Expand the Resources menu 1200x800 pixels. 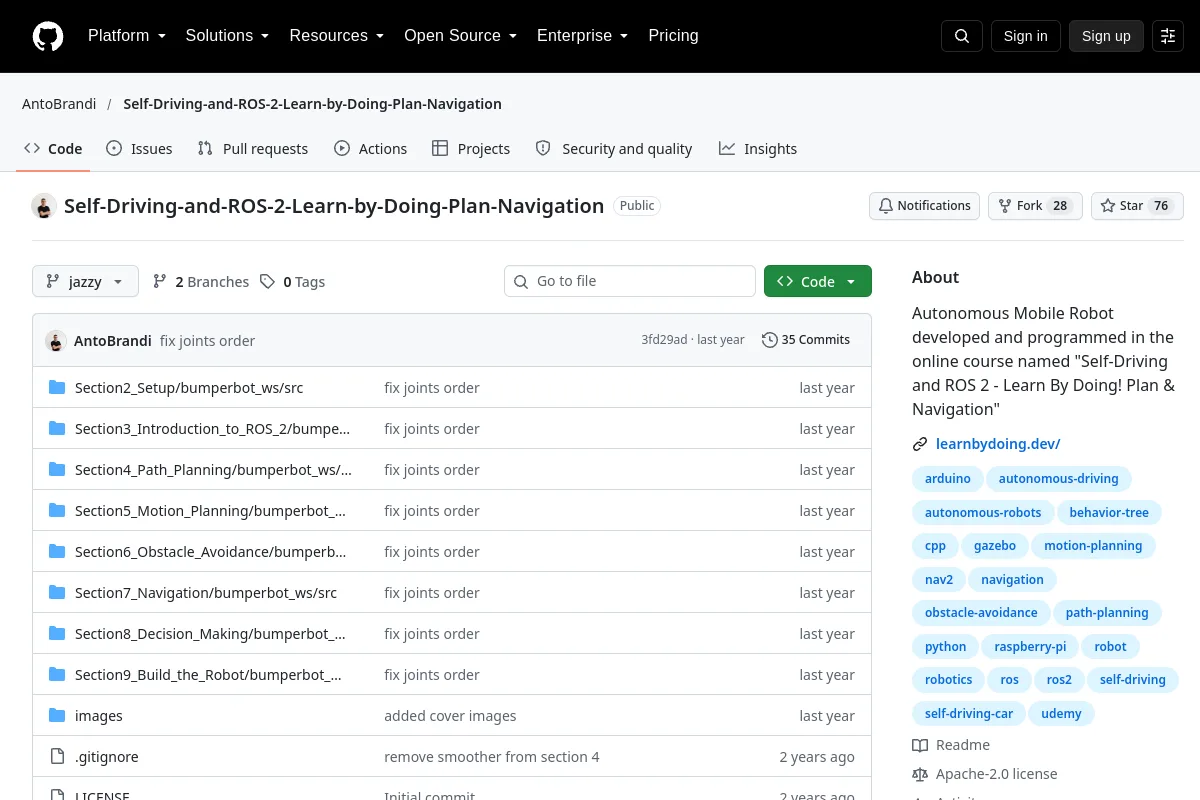tap(336, 36)
